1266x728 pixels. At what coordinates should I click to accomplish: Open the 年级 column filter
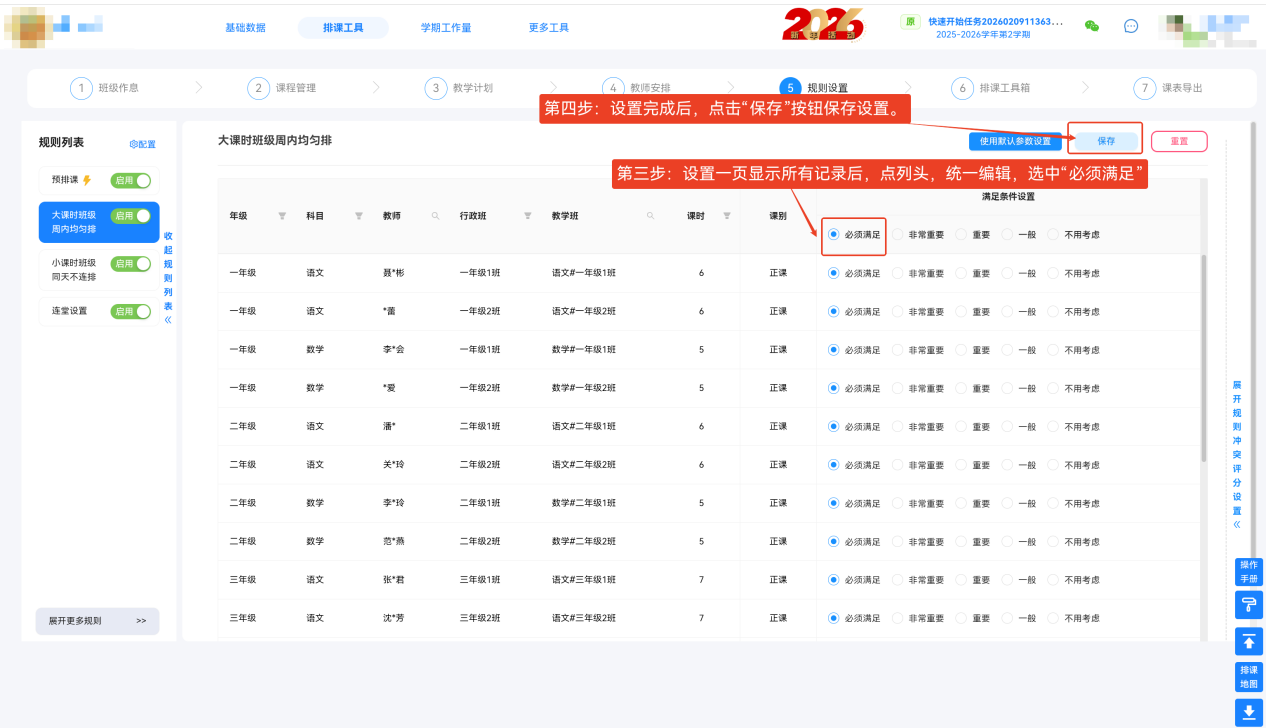282,216
